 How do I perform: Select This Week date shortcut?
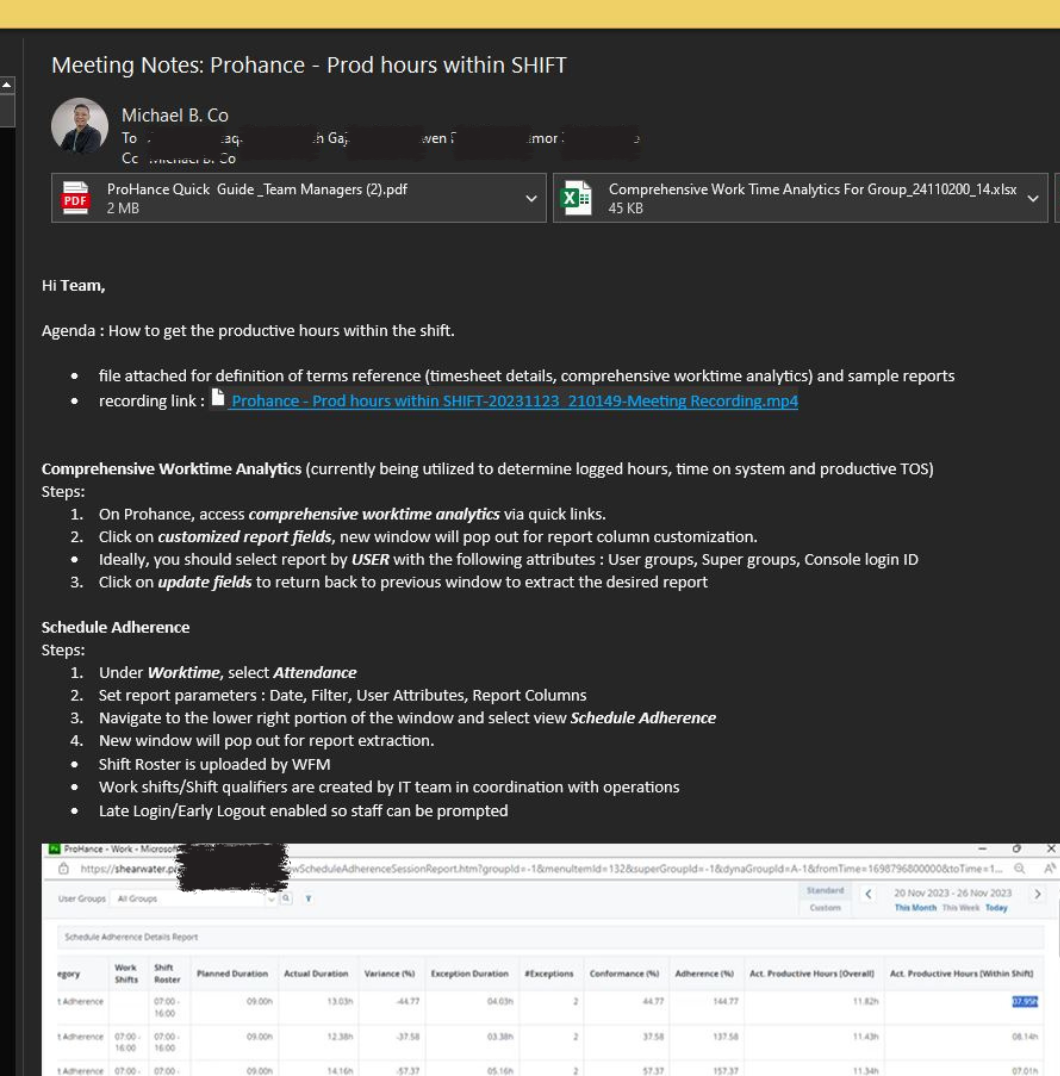coord(961,908)
